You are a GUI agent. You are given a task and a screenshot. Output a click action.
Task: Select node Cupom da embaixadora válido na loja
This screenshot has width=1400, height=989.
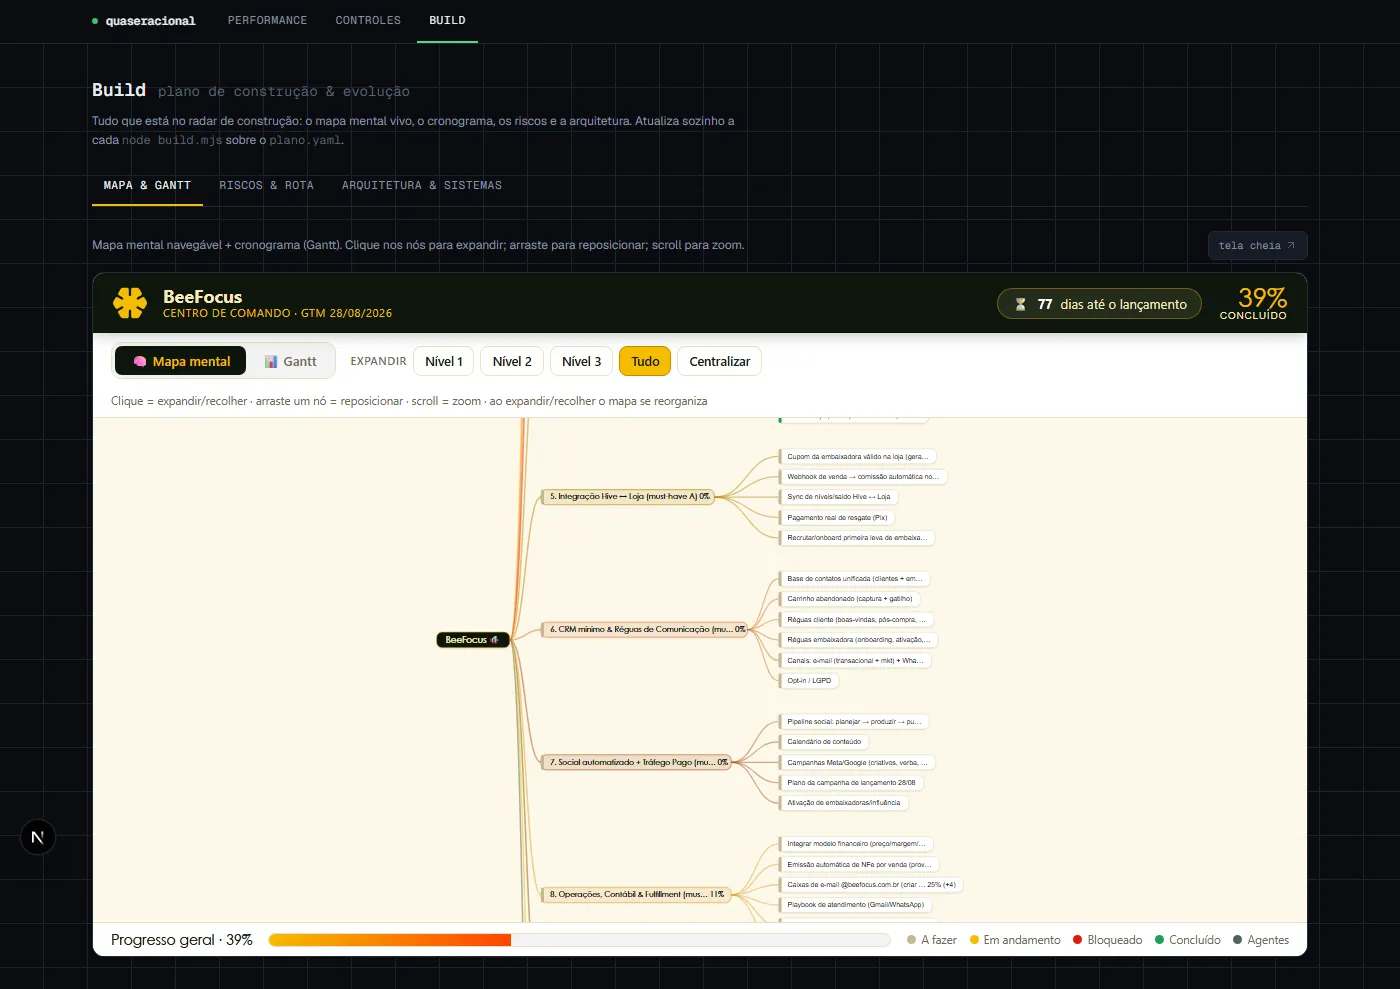coord(857,456)
